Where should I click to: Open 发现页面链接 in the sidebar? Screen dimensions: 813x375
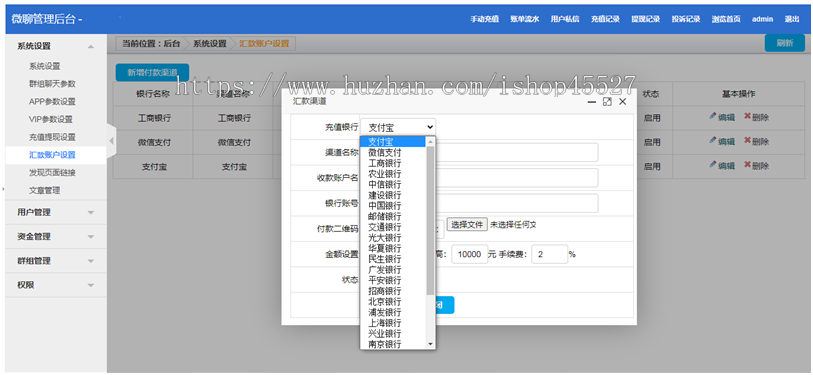pyautogui.click(x=52, y=173)
